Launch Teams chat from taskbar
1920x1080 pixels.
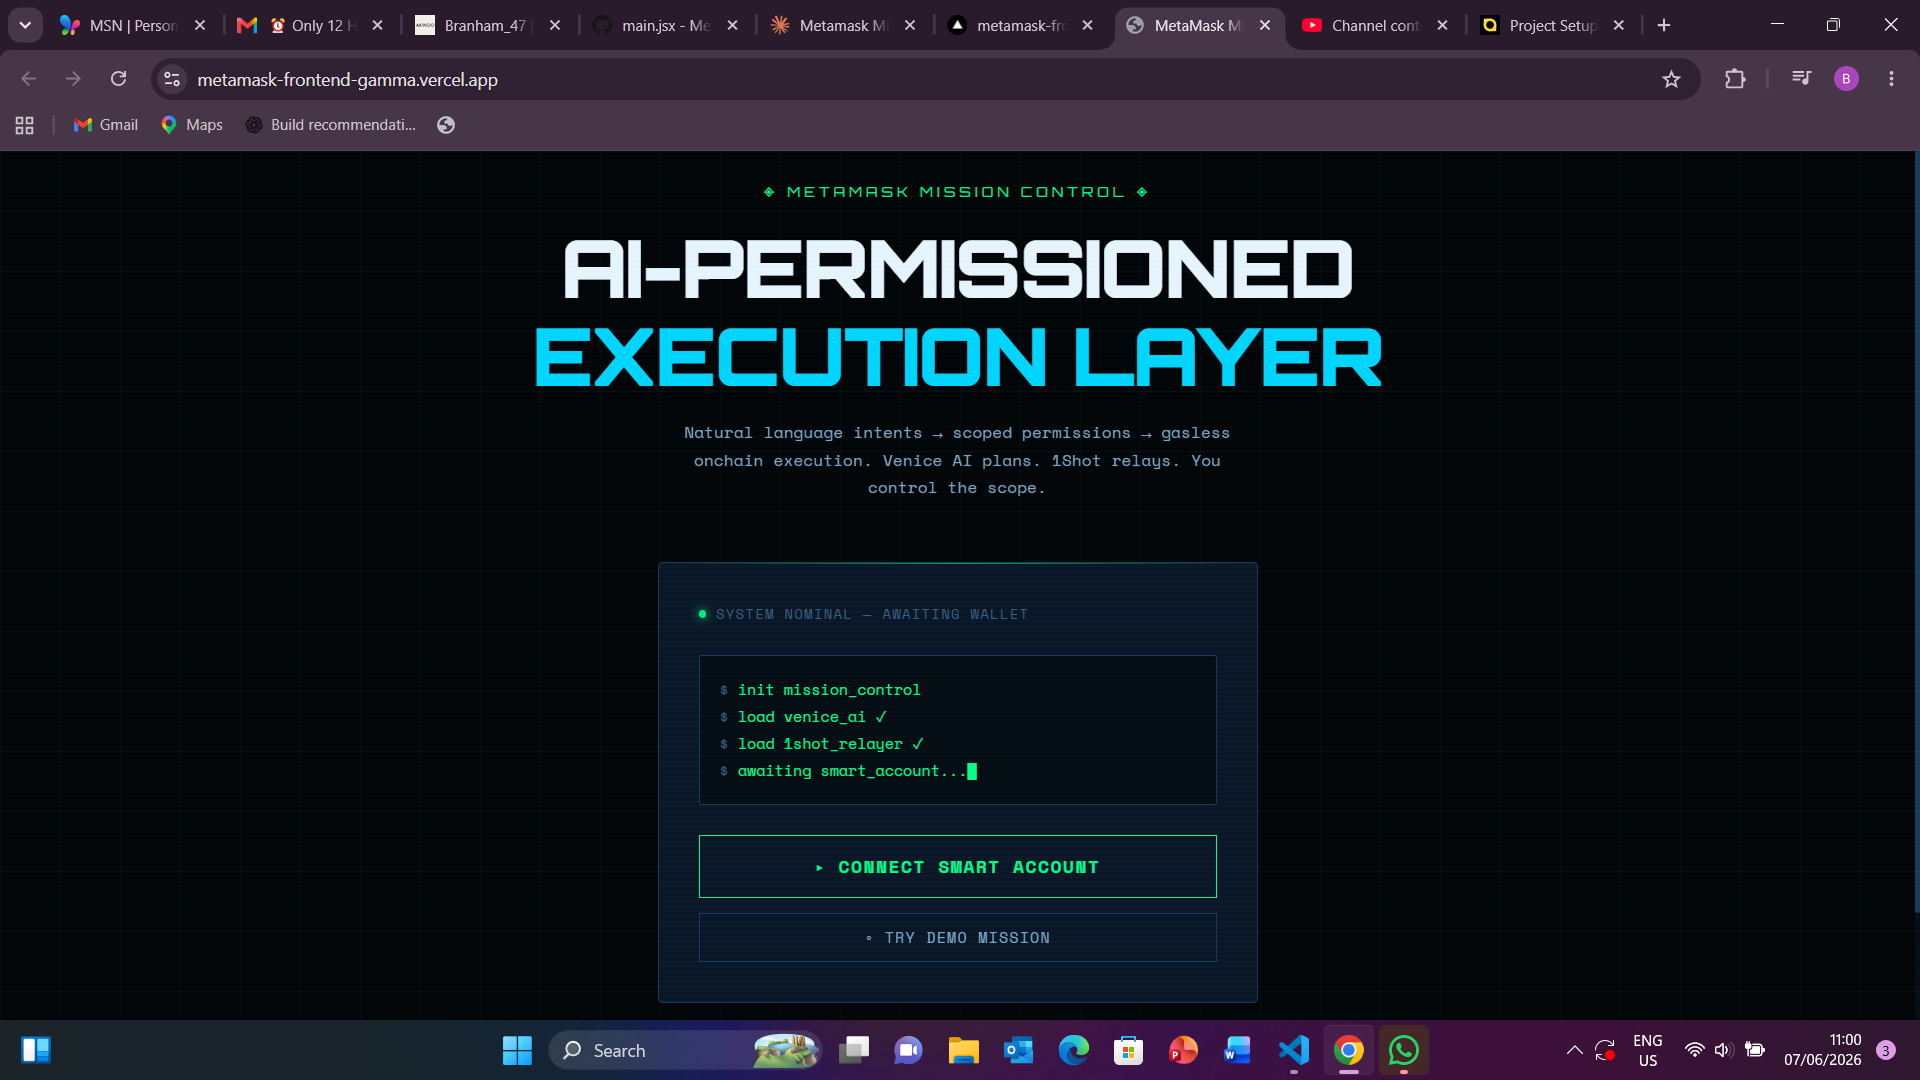point(908,1050)
